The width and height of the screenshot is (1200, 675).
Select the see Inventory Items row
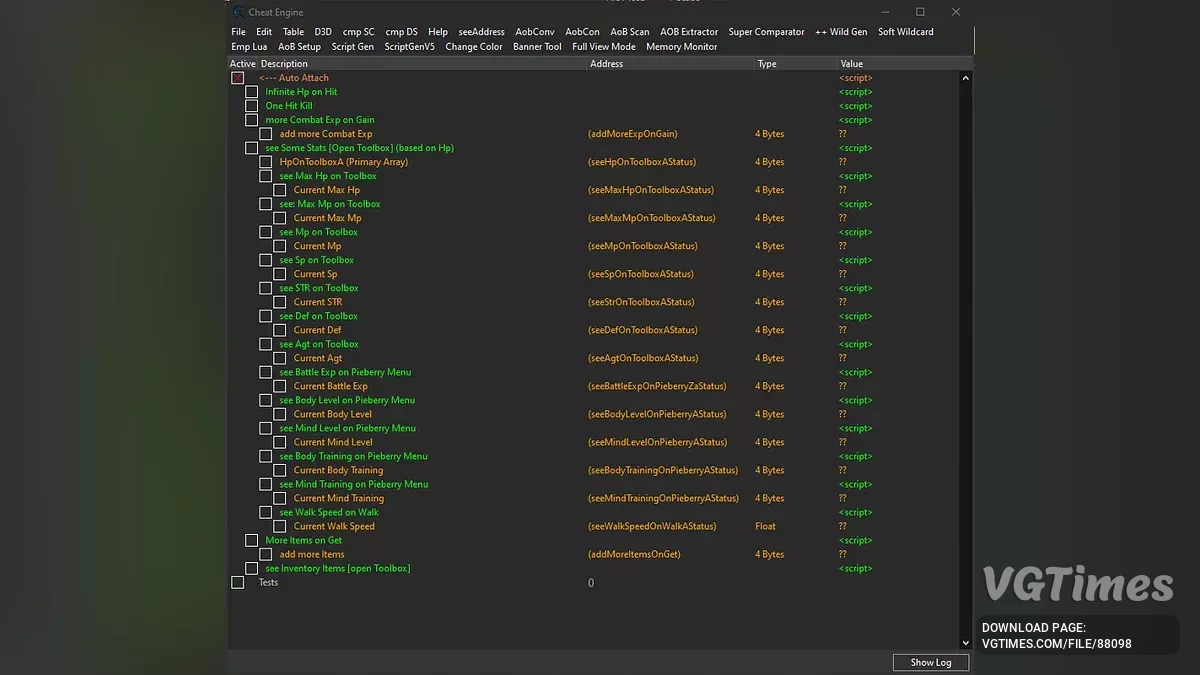(337, 568)
